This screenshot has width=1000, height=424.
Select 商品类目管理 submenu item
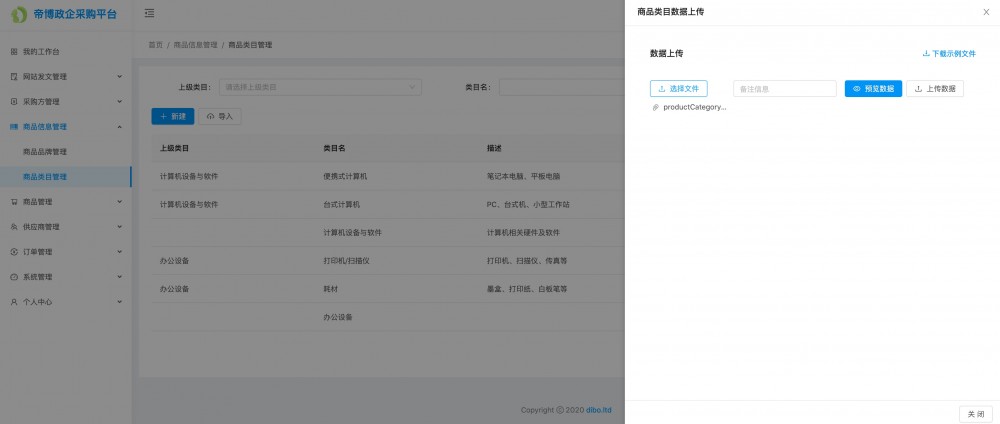66,177
